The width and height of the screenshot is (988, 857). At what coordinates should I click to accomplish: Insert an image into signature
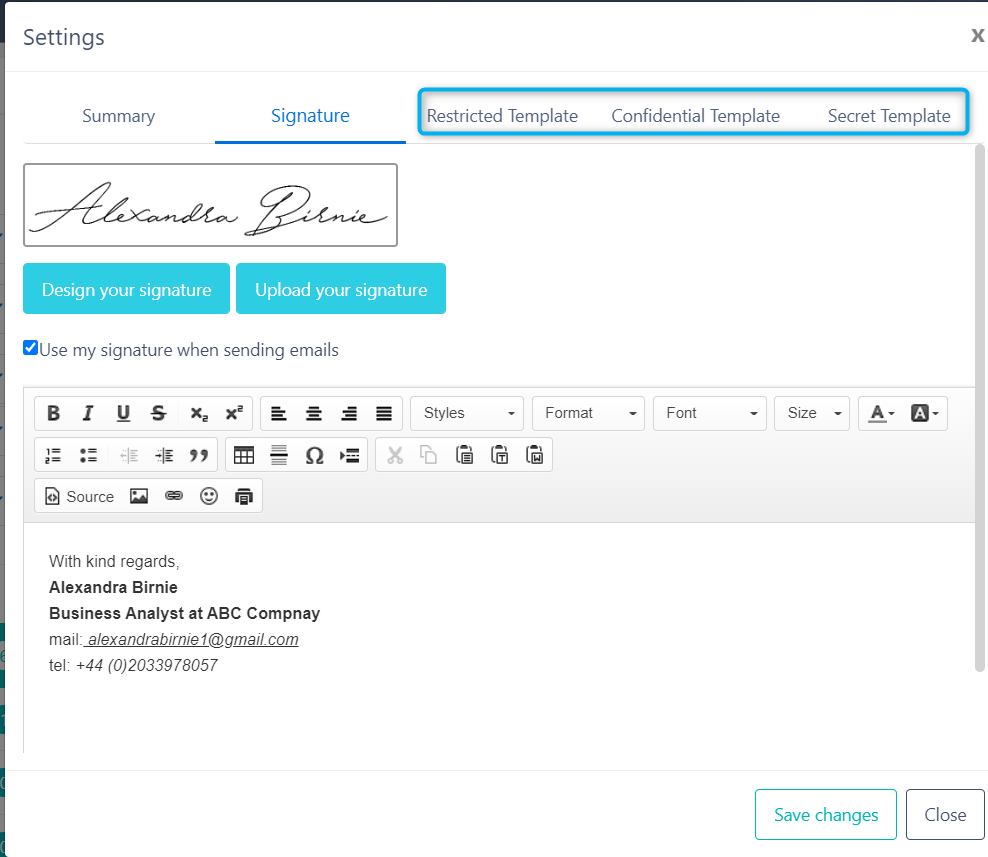pos(139,497)
